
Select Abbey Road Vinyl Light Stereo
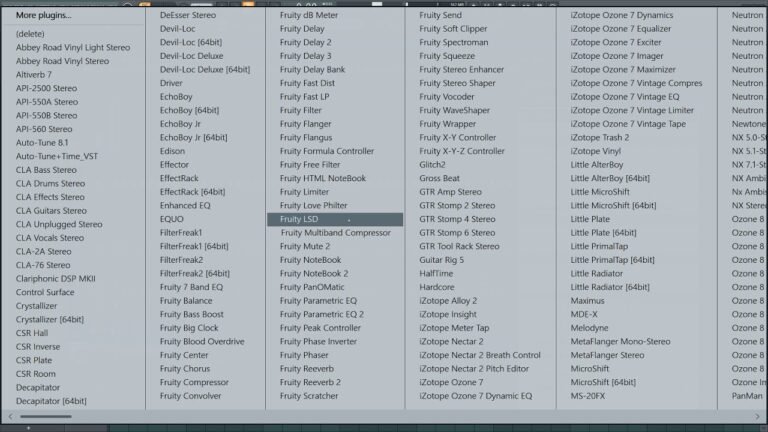coord(73,48)
